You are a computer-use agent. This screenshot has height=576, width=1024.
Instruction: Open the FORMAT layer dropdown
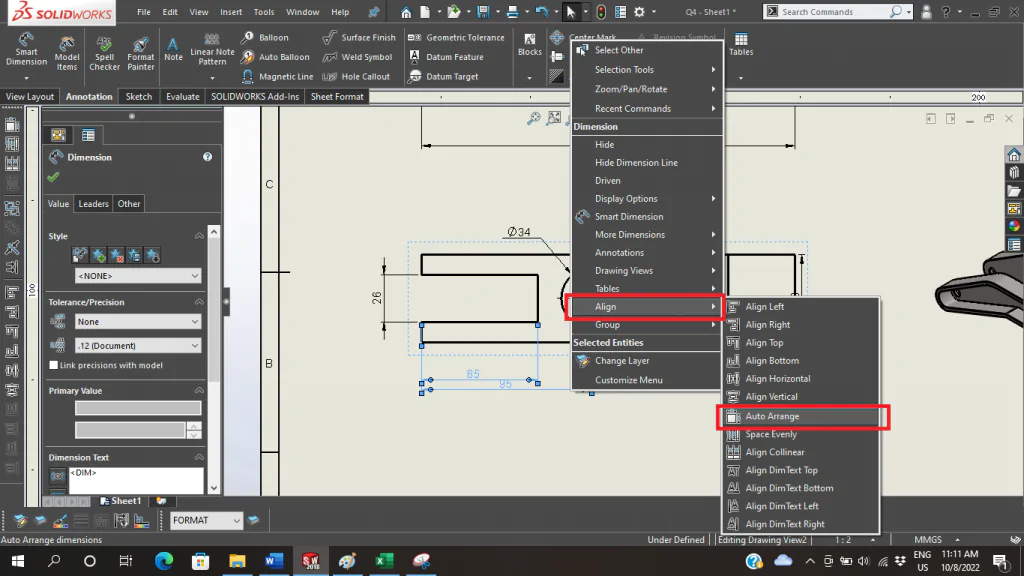[206, 520]
